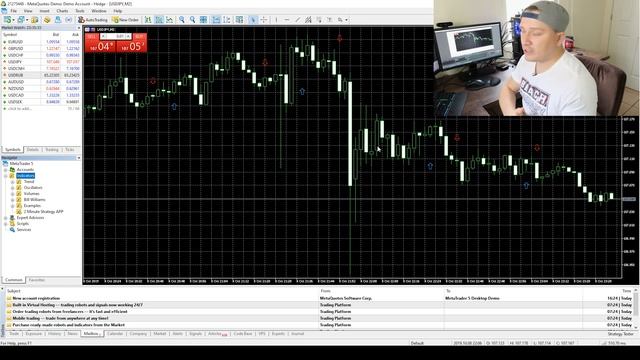Image resolution: width=640 pixels, height=360 pixels.
Task: Open the indicators/templates list icon
Action: click(239, 20)
